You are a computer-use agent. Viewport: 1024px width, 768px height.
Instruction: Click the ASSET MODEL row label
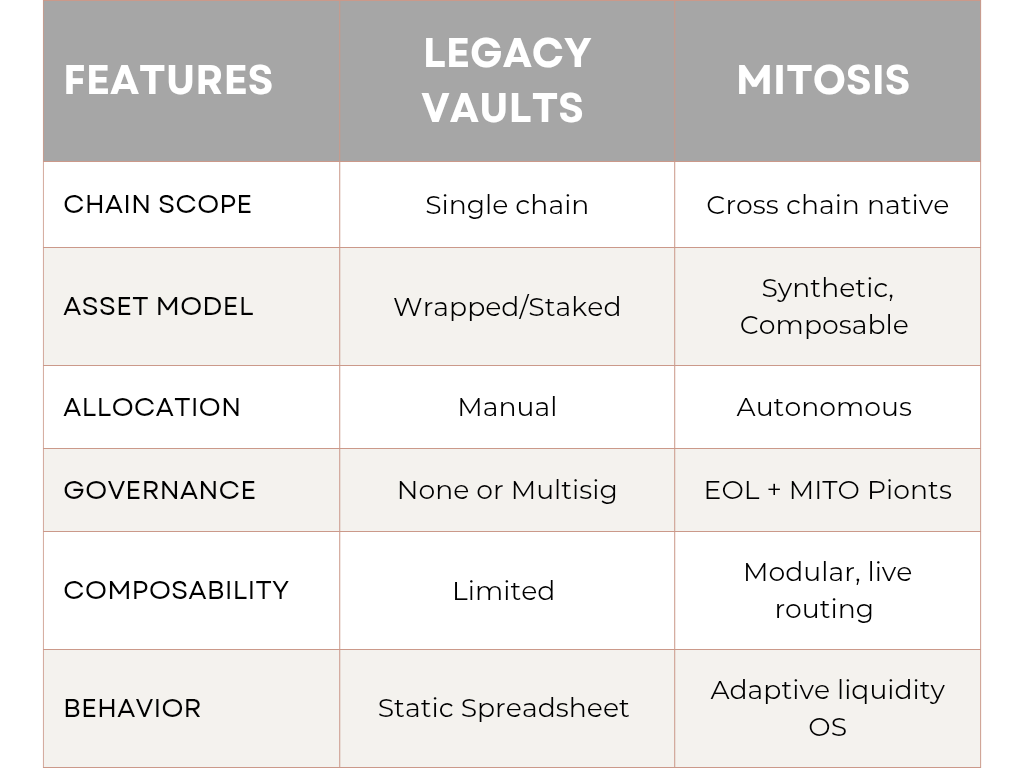(x=191, y=306)
